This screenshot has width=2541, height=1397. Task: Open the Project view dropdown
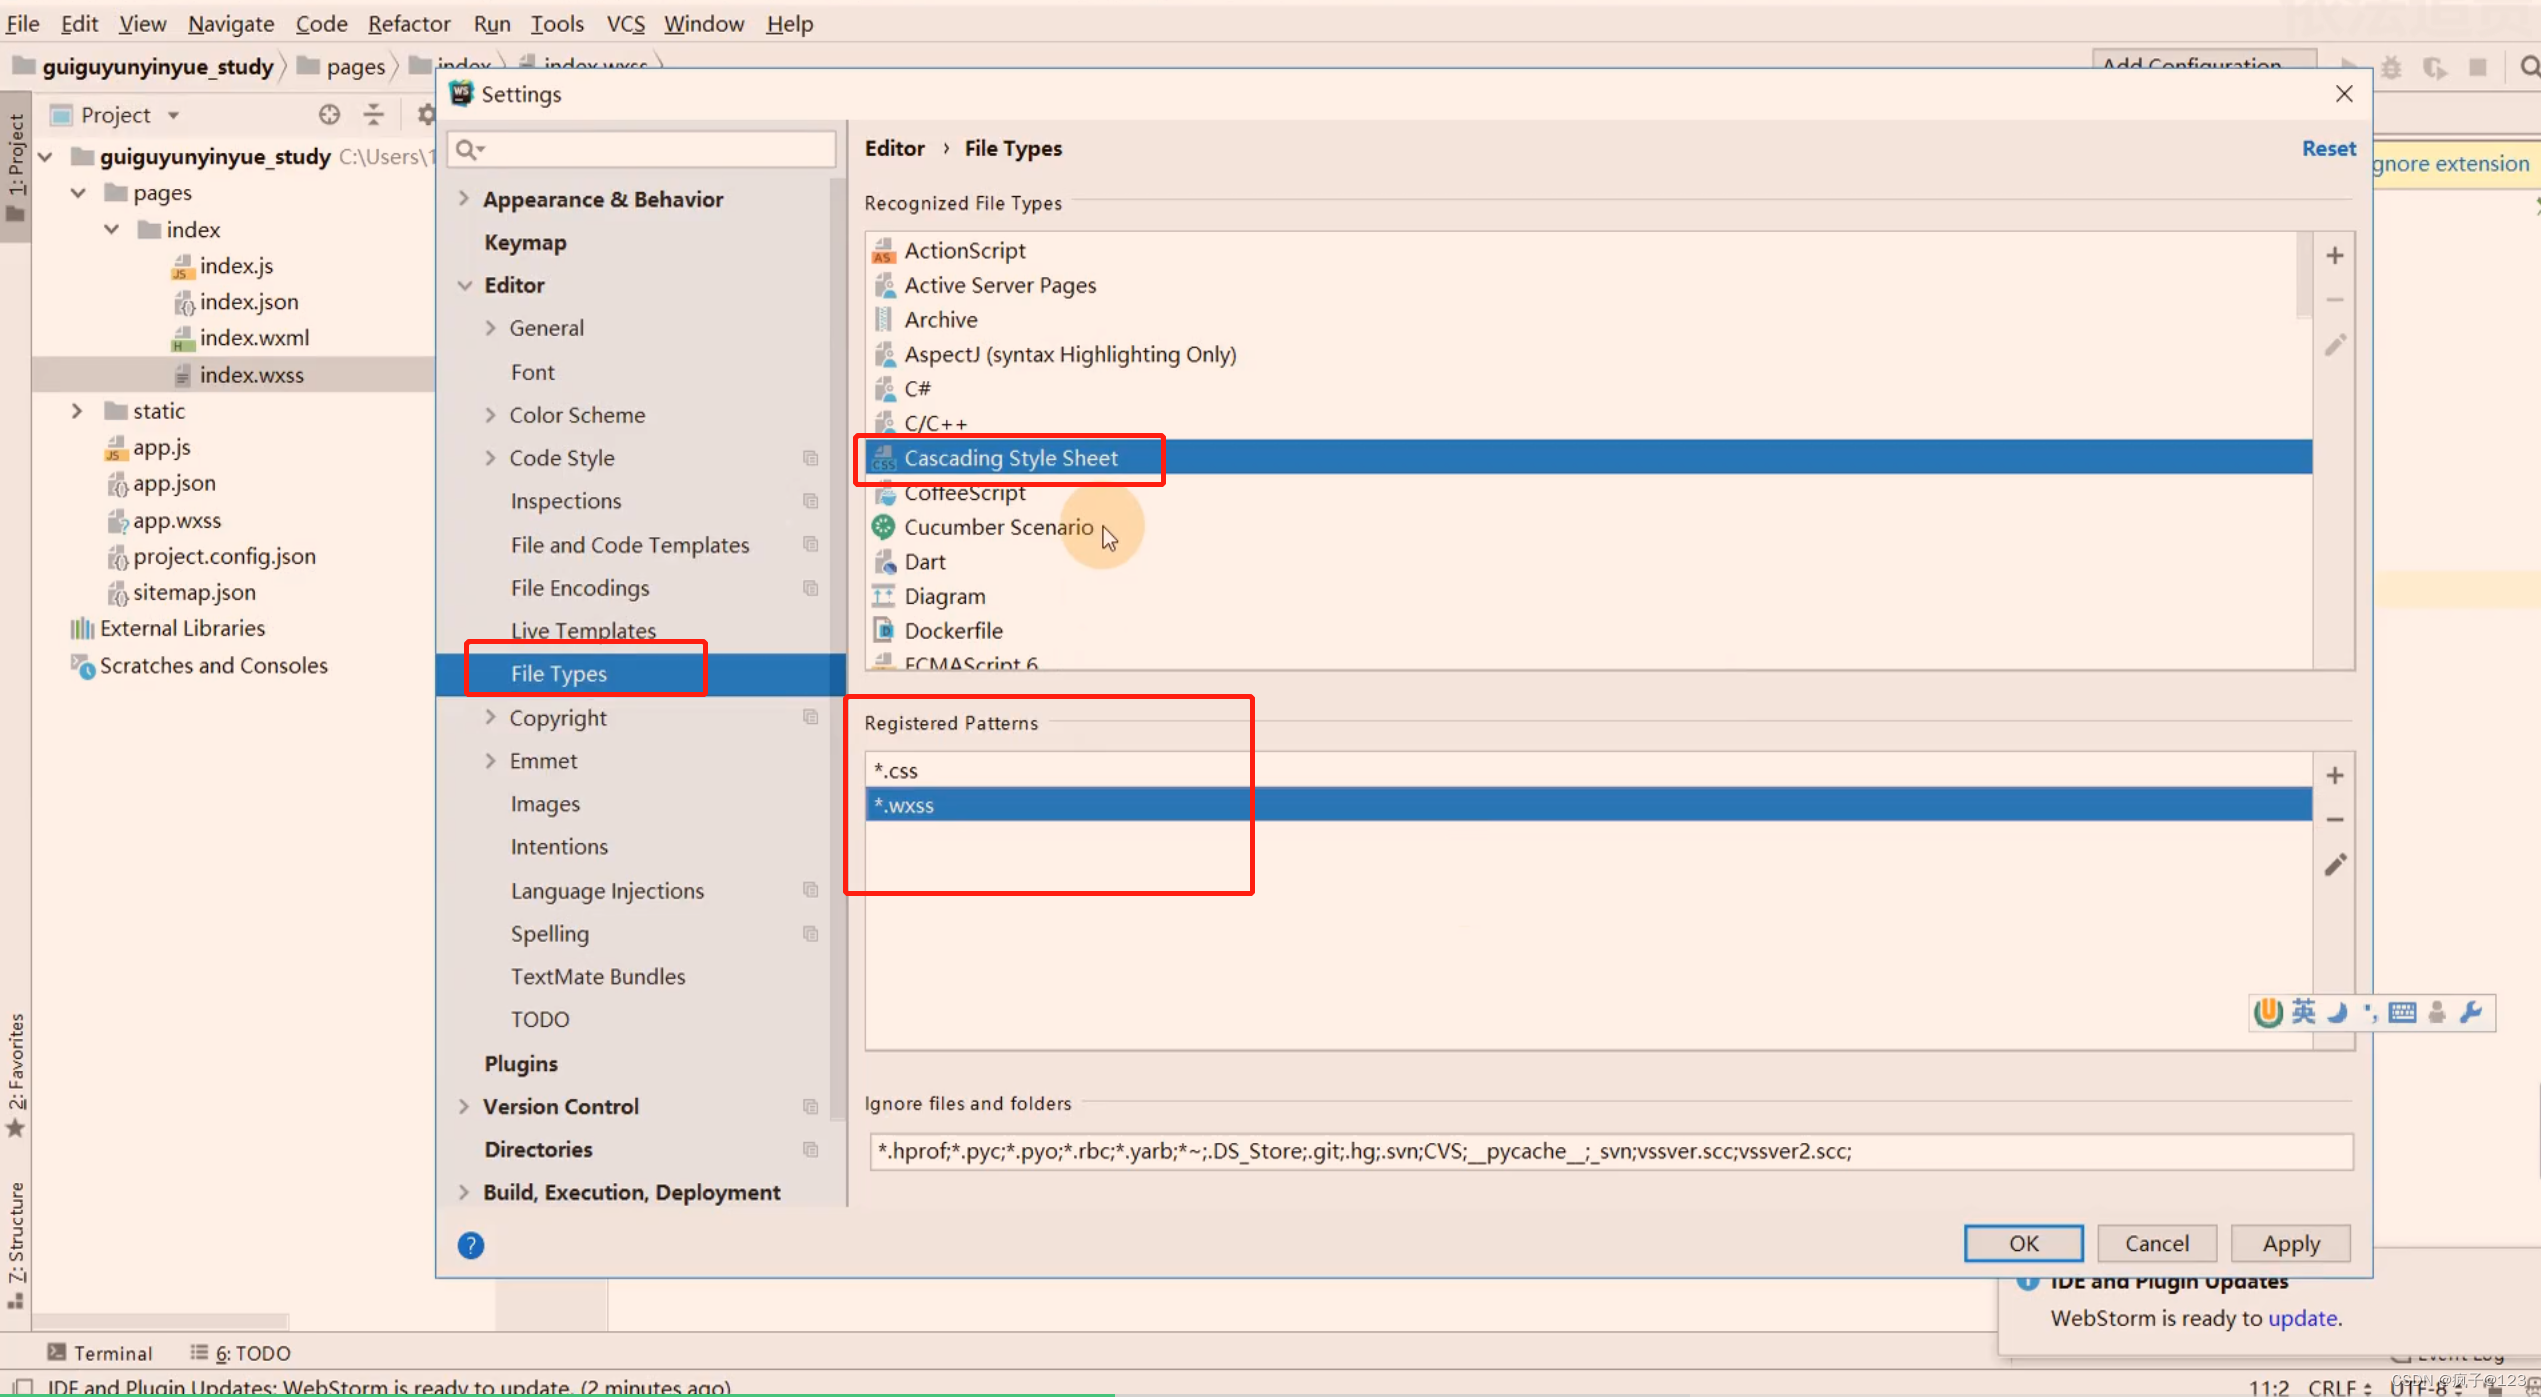(x=173, y=116)
